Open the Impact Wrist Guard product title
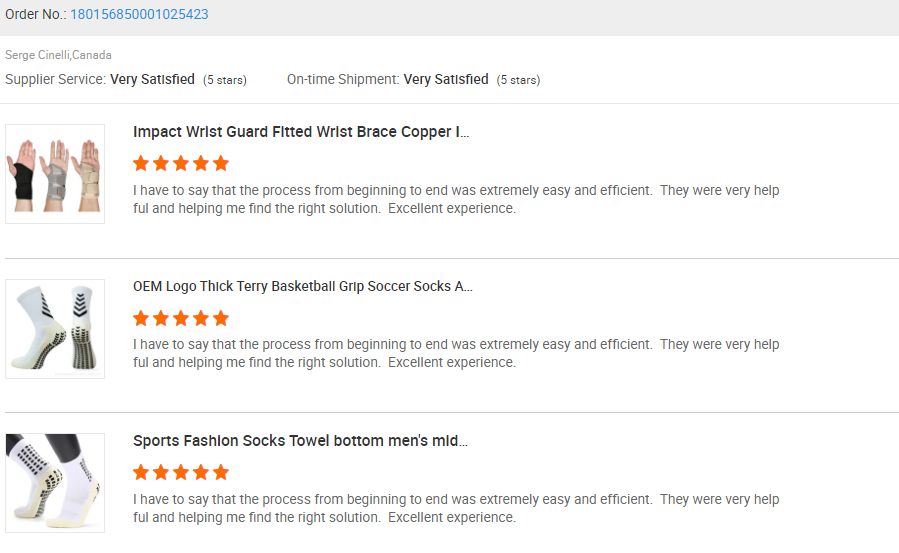 301,132
